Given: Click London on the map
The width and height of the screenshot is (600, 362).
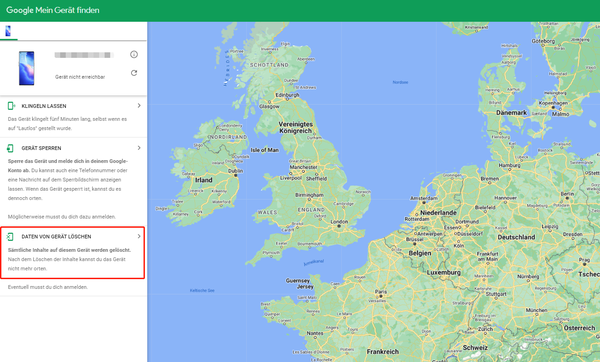Looking at the screenshot, I should (x=339, y=222).
